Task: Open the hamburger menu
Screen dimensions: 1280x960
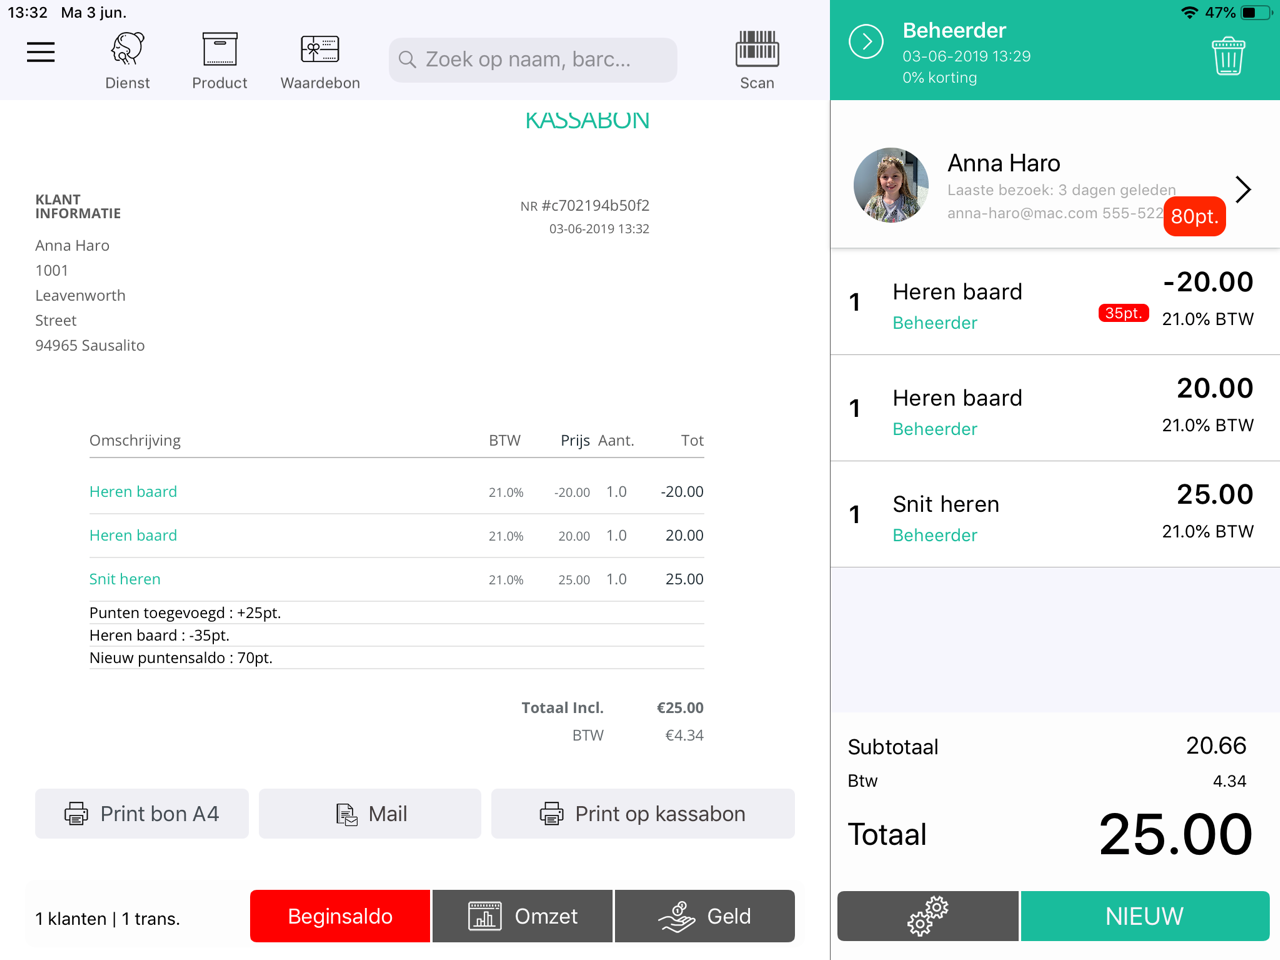Action: [41, 52]
